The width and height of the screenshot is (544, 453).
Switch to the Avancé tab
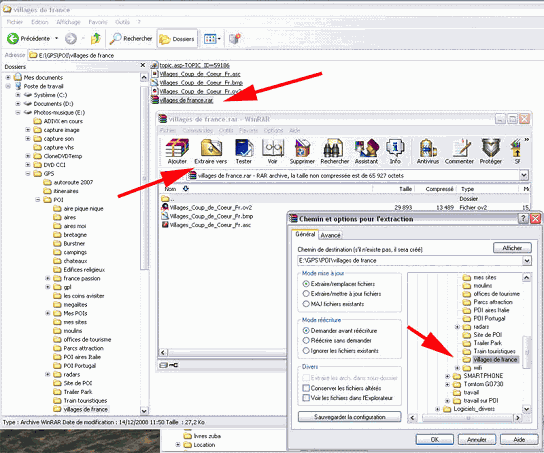[330, 235]
